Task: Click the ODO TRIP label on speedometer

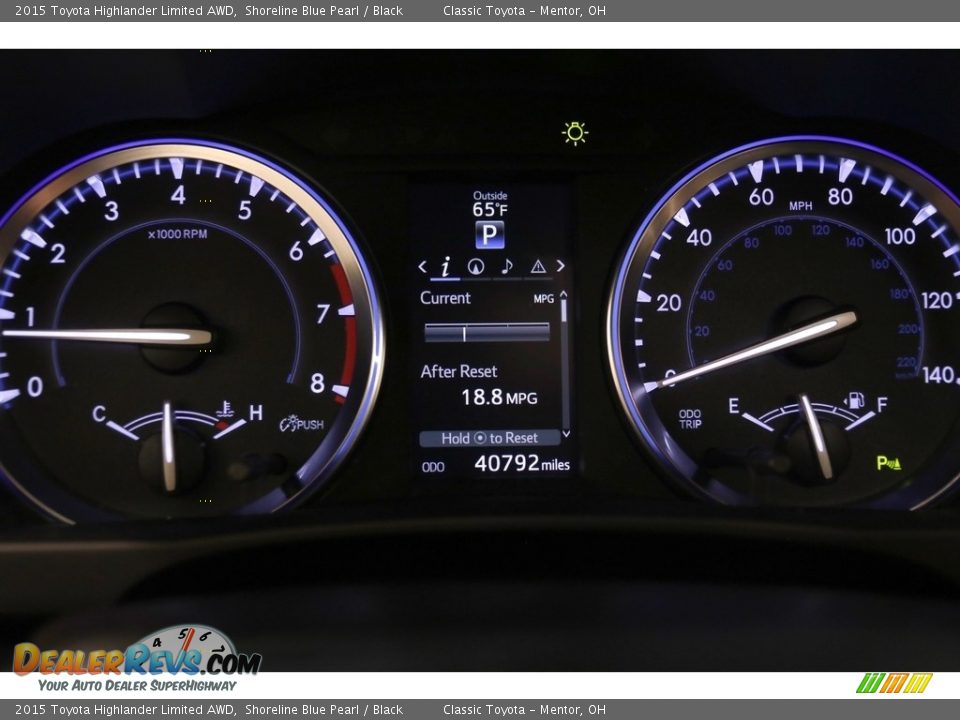Action: point(690,418)
